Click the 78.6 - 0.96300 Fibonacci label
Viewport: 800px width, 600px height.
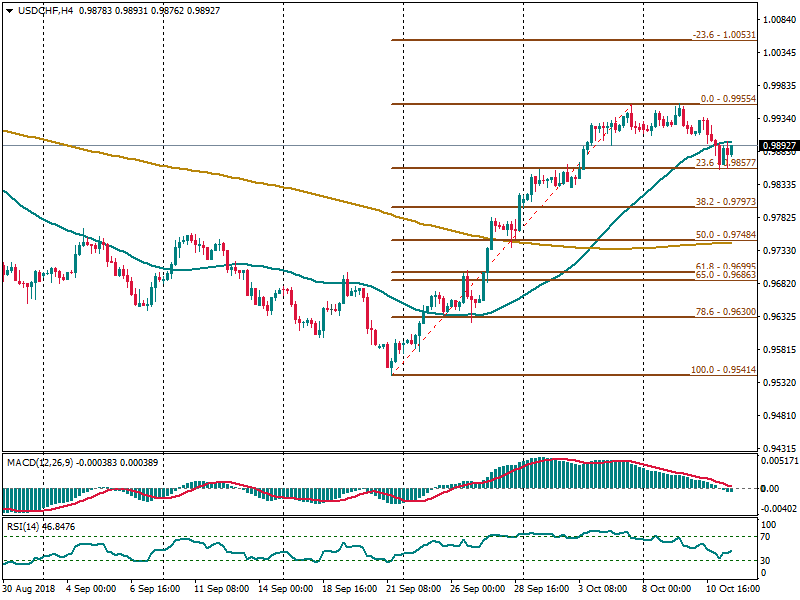[726, 312]
